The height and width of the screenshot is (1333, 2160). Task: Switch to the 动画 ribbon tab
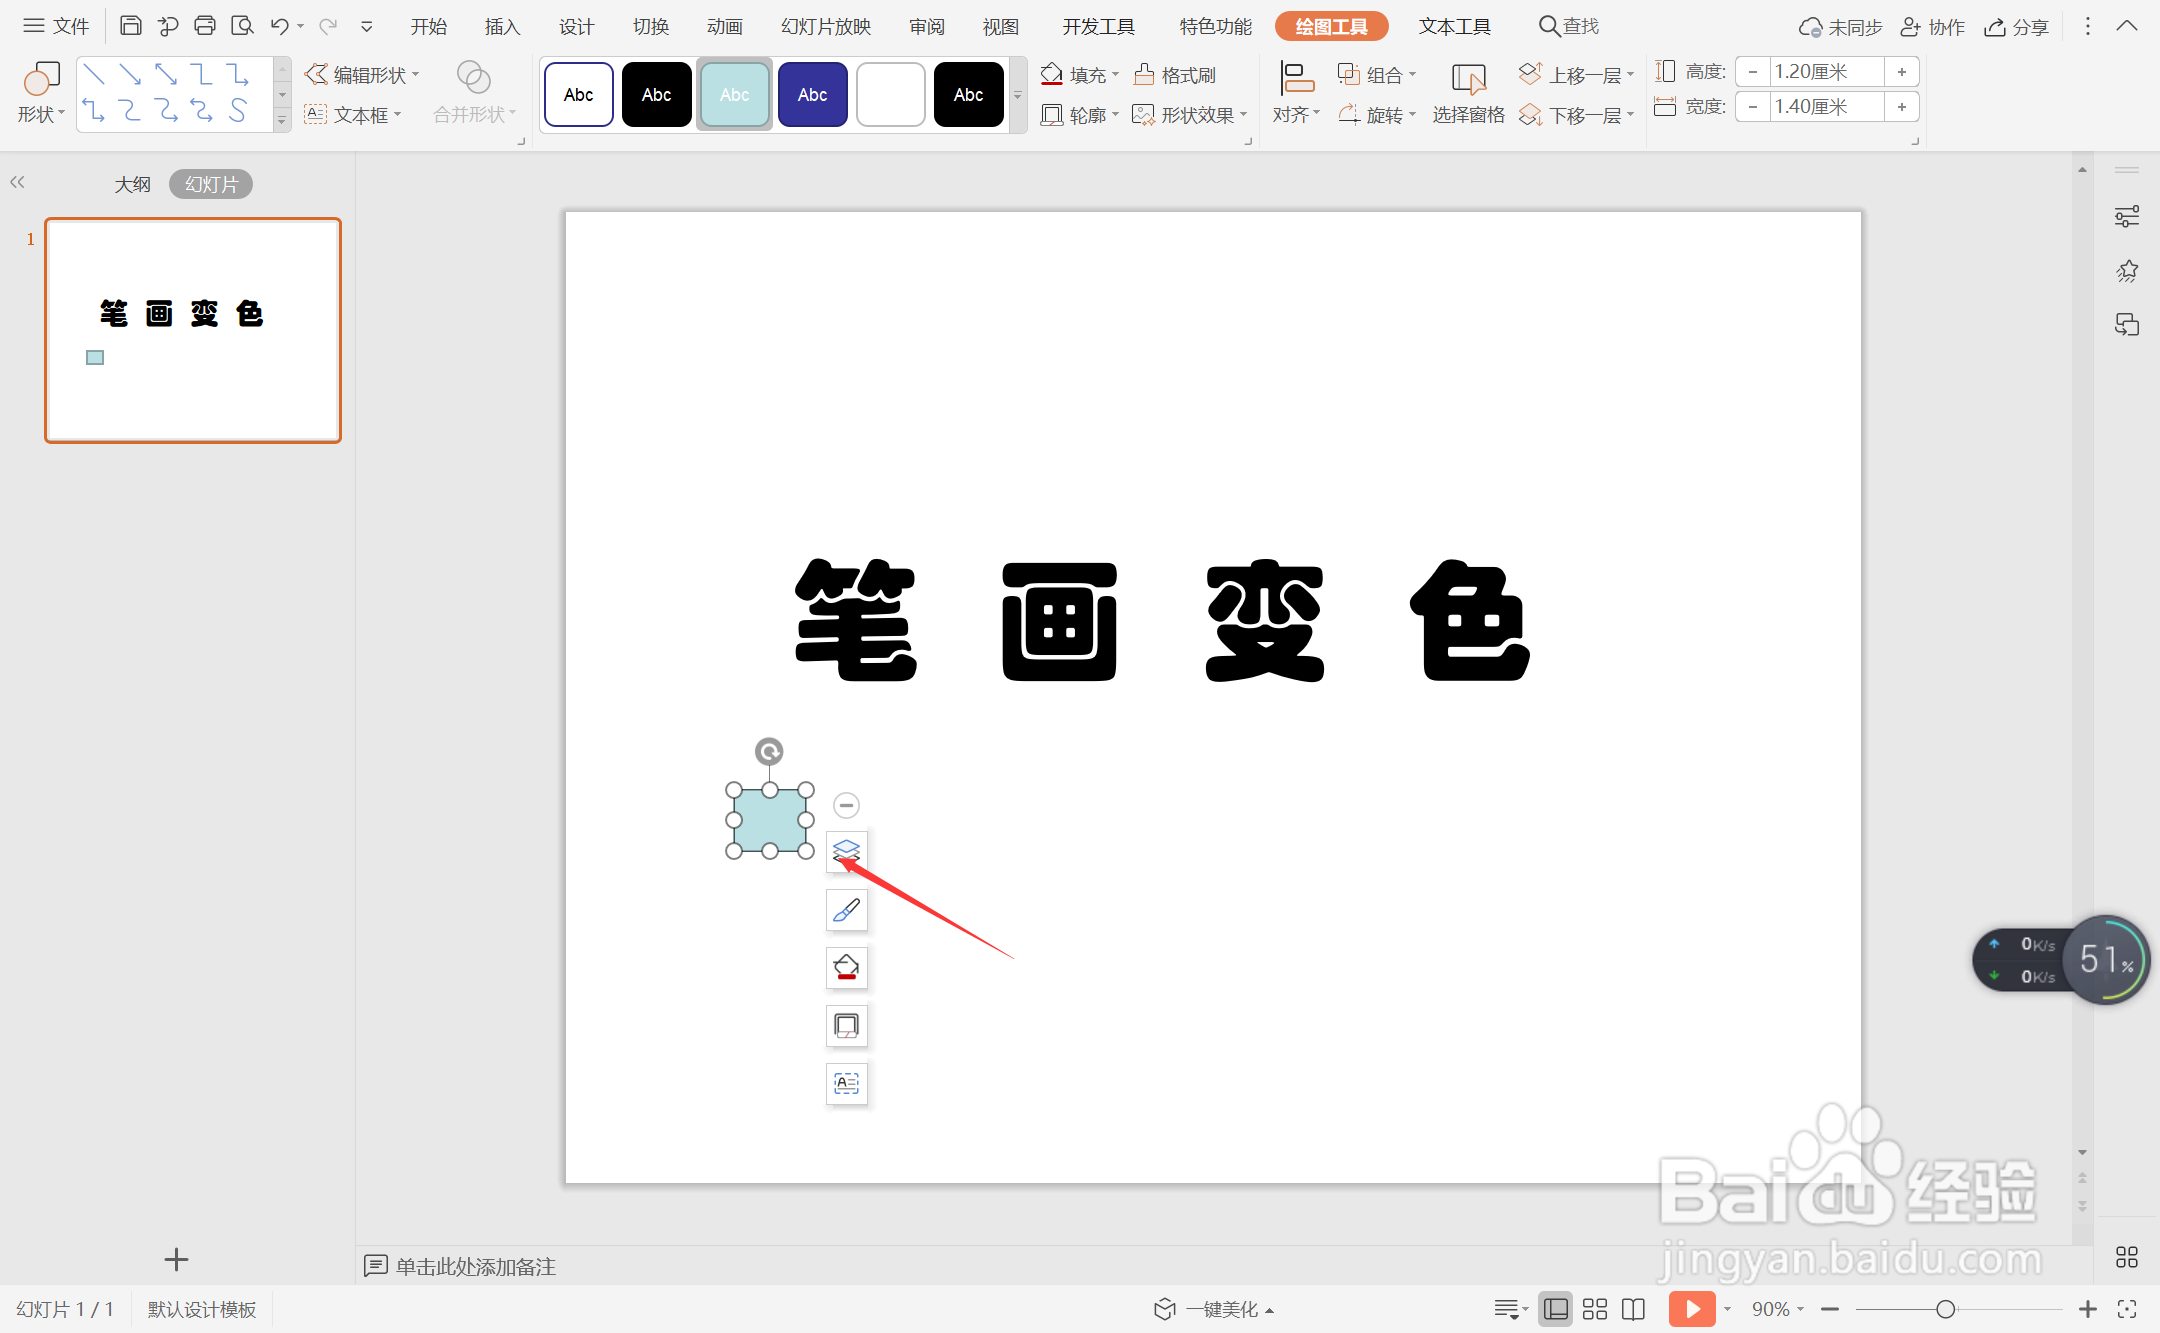723,25
